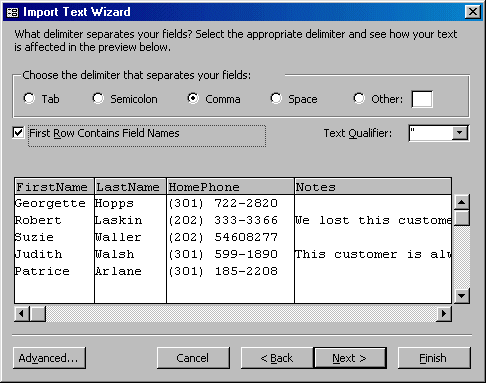Image resolution: width=486 pixels, height=383 pixels.
Task: Open the Advanced... settings
Action: pos(49,358)
